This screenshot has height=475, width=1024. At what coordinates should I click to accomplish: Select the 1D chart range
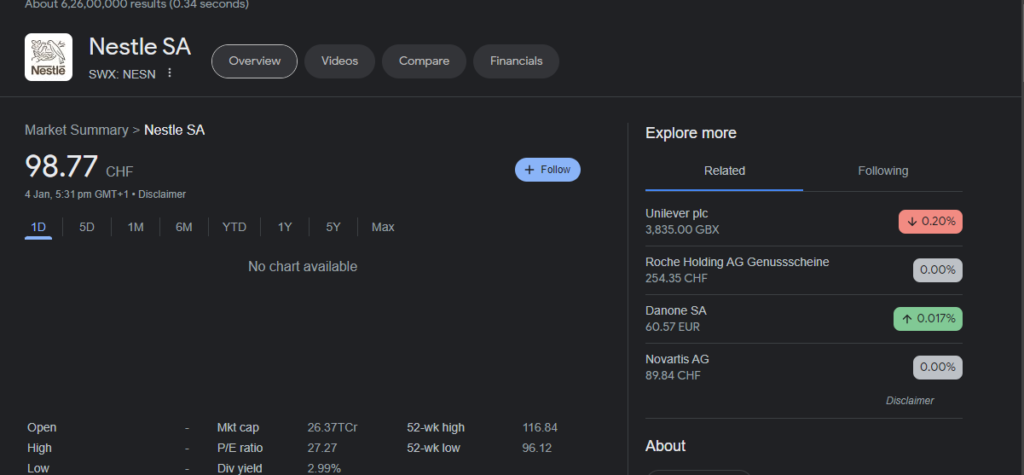point(39,227)
